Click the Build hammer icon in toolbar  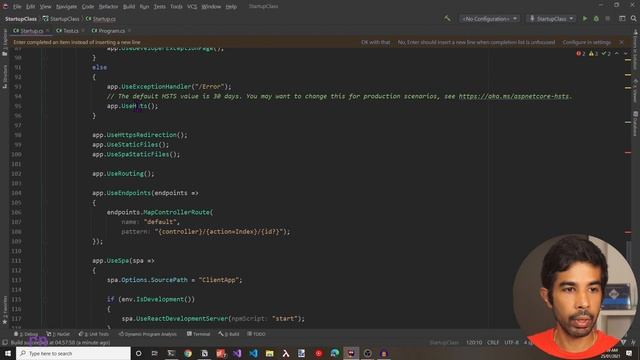(447, 18)
